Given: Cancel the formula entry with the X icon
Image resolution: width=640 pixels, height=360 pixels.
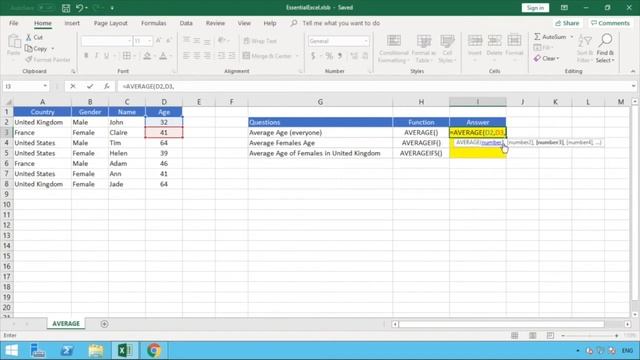Looking at the screenshot, I should tap(73, 86).
